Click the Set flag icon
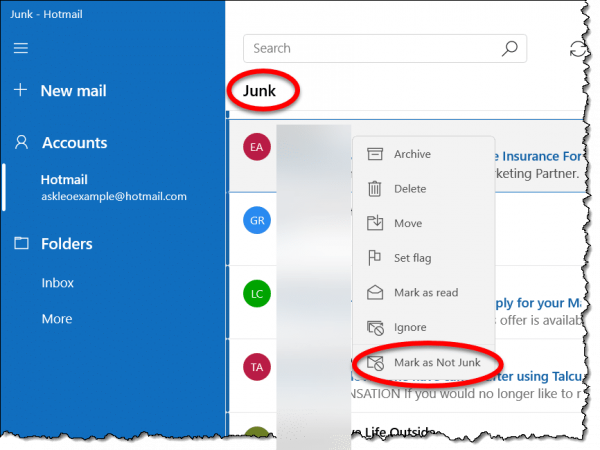The image size is (600, 450). (374, 258)
